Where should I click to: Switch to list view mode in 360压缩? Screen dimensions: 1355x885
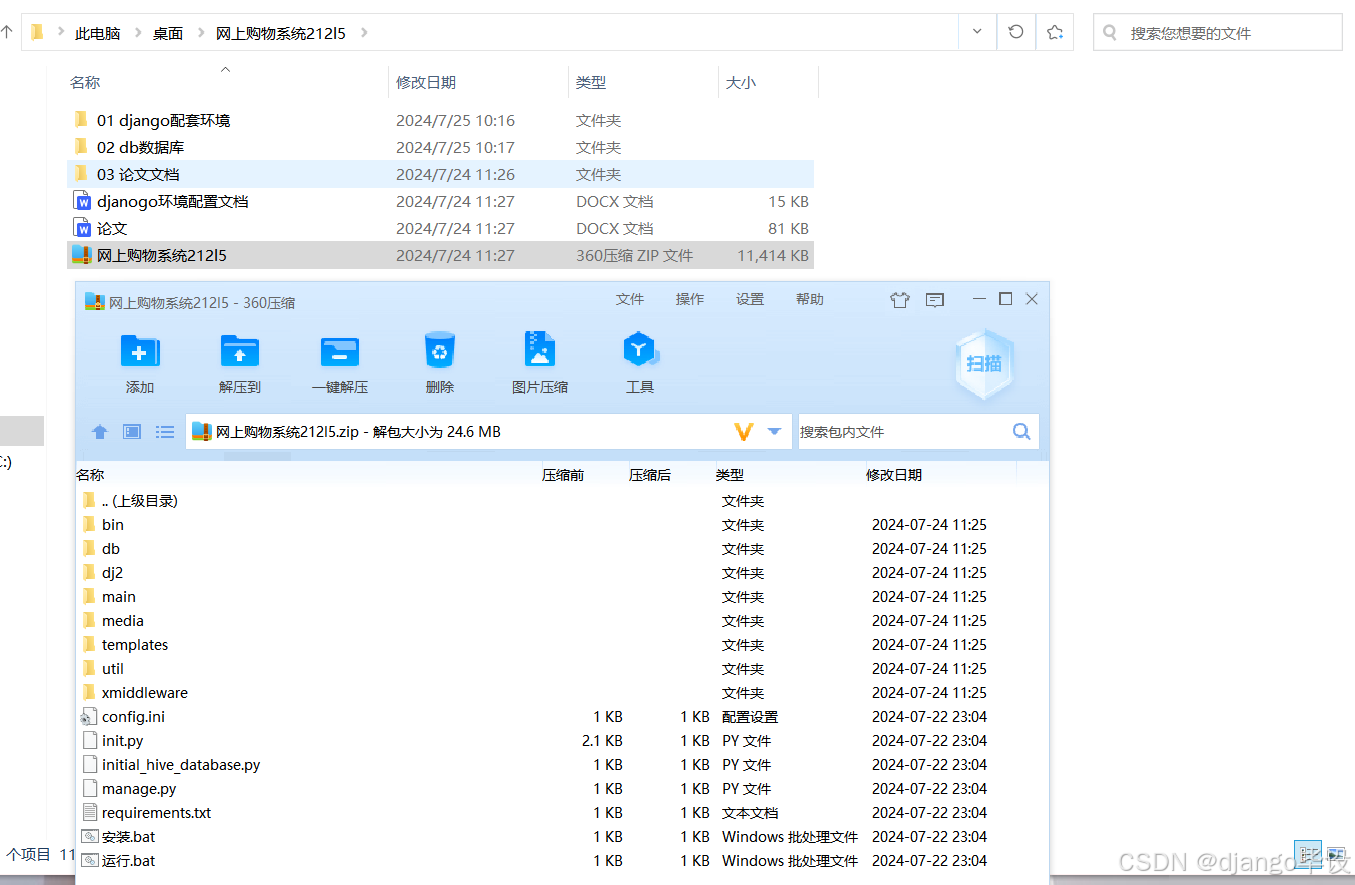coord(165,432)
